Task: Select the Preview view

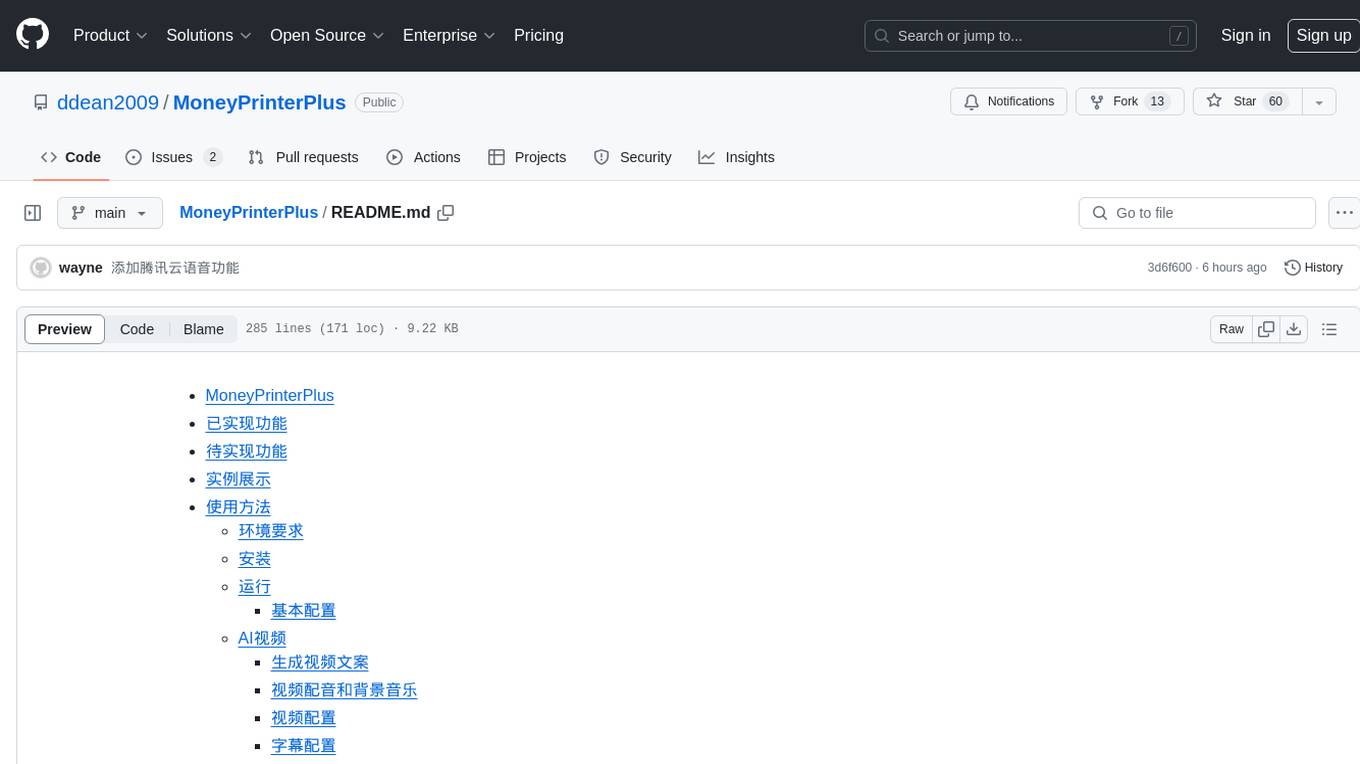Action: point(65,329)
